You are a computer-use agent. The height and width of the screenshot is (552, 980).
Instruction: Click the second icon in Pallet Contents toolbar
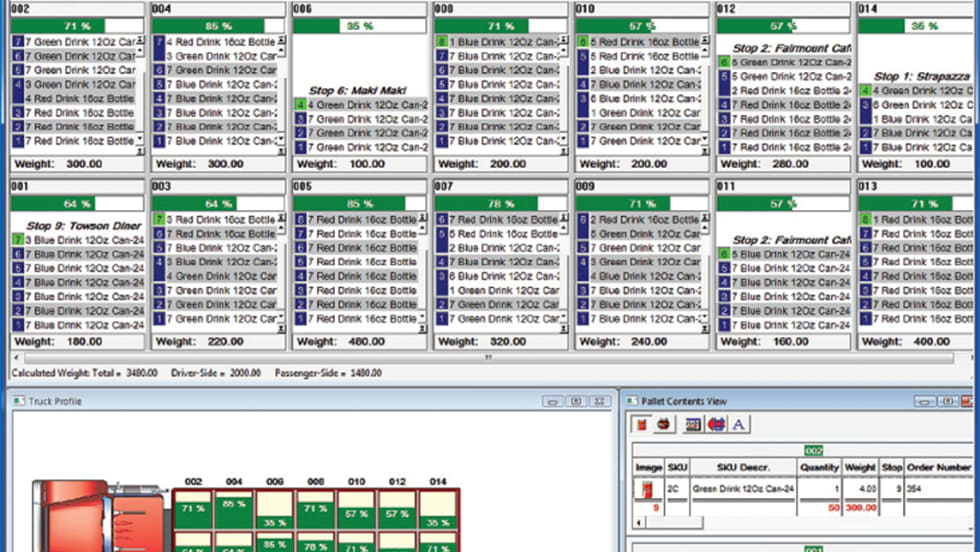pos(664,424)
